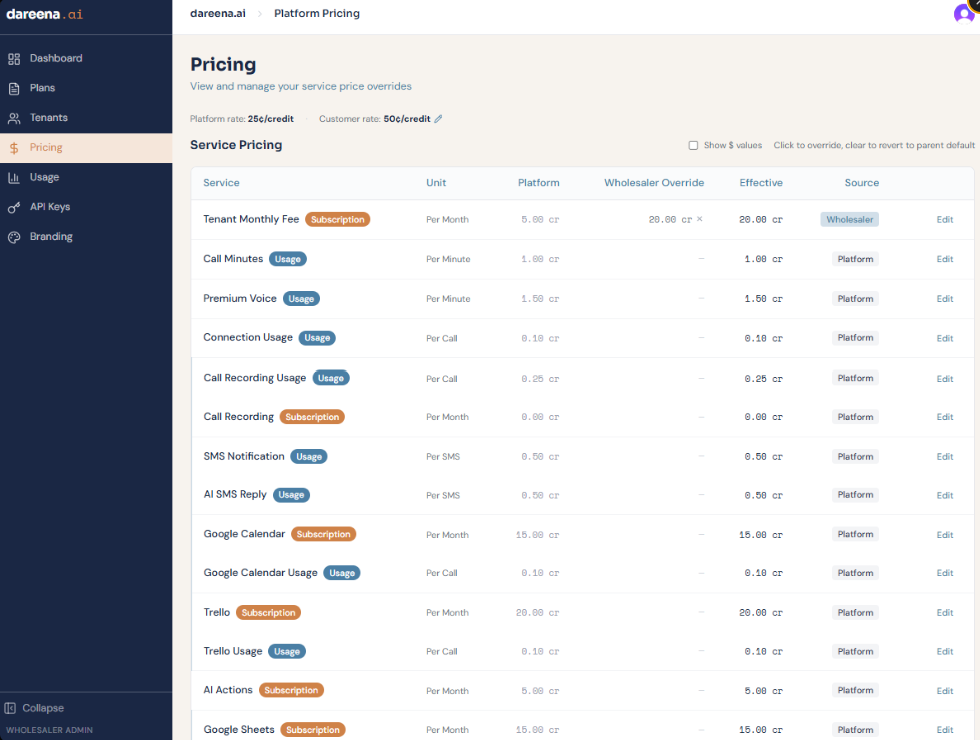Collapse the sidebar with the Collapse control
The height and width of the screenshot is (740, 980).
34,708
